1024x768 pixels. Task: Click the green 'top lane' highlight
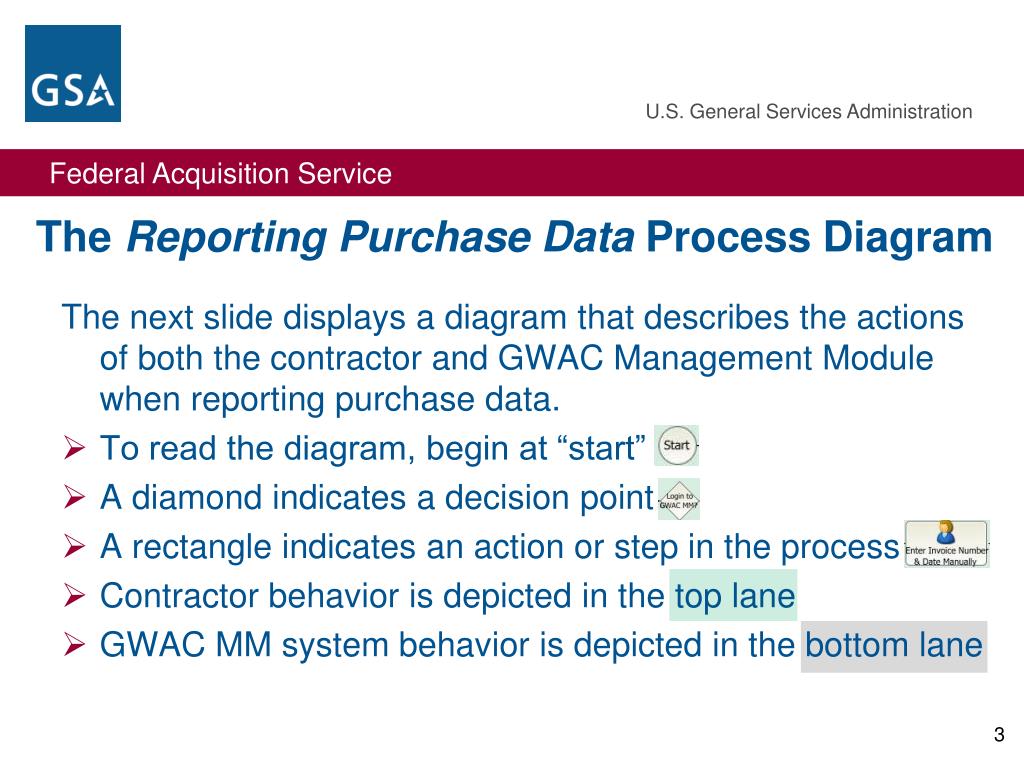733,595
